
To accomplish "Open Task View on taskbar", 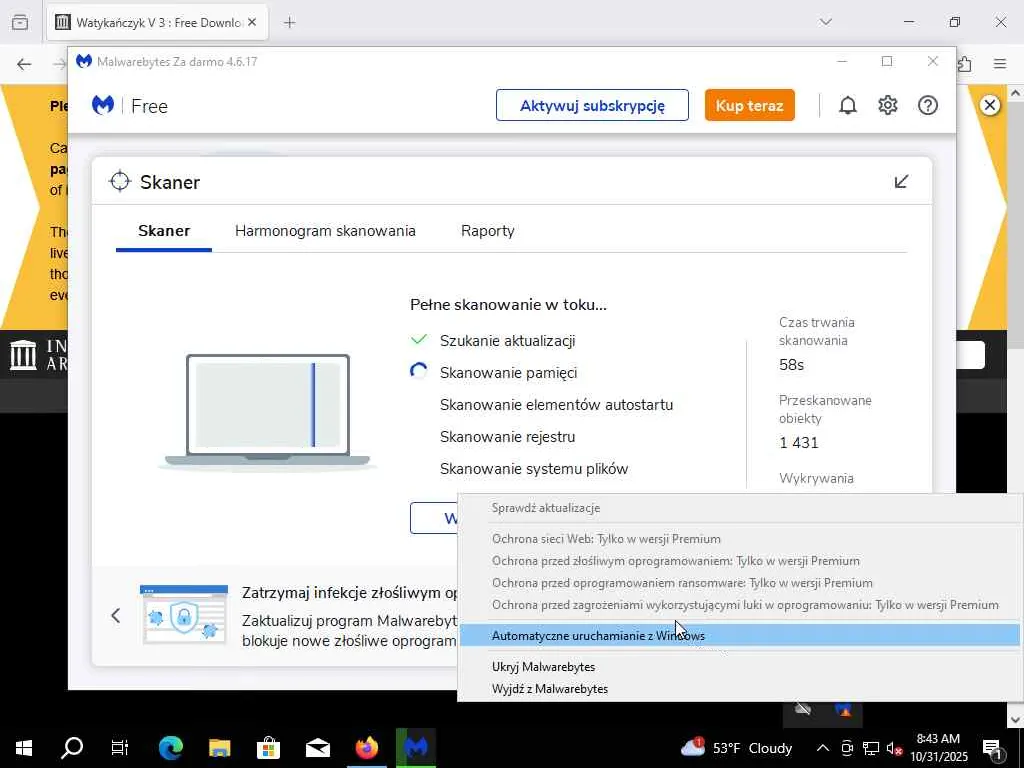I will pos(120,748).
